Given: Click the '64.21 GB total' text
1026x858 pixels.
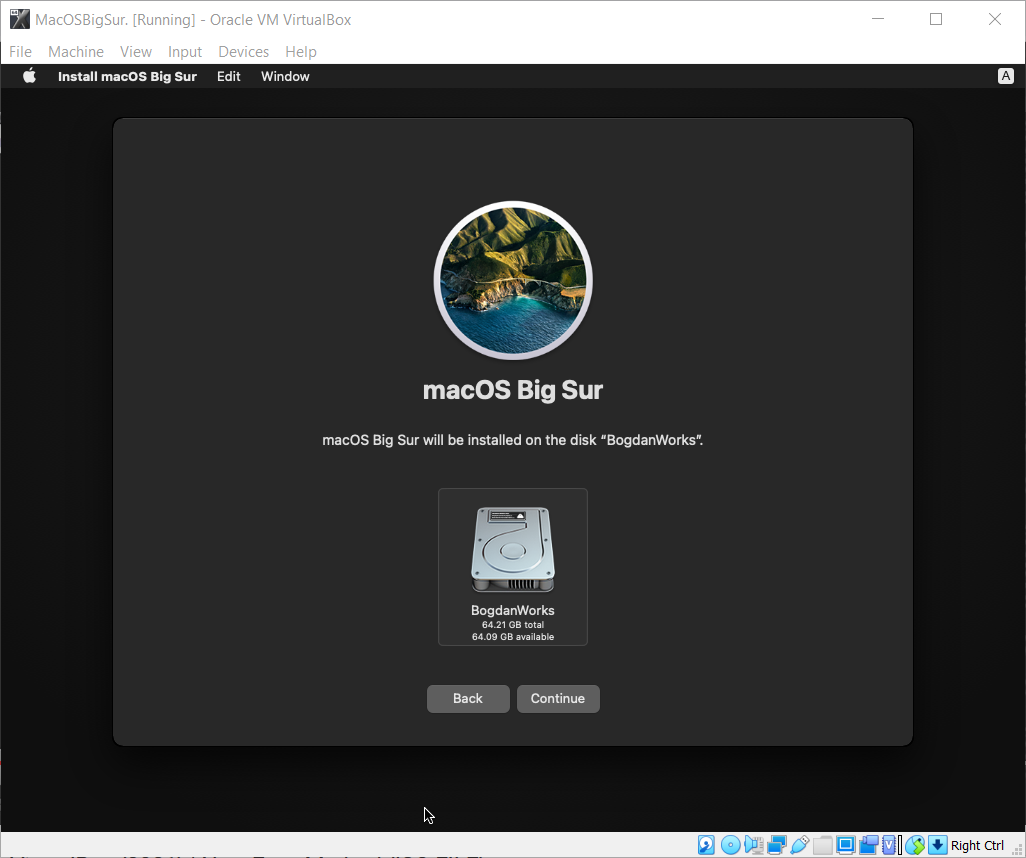Looking at the screenshot, I should click(513, 625).
